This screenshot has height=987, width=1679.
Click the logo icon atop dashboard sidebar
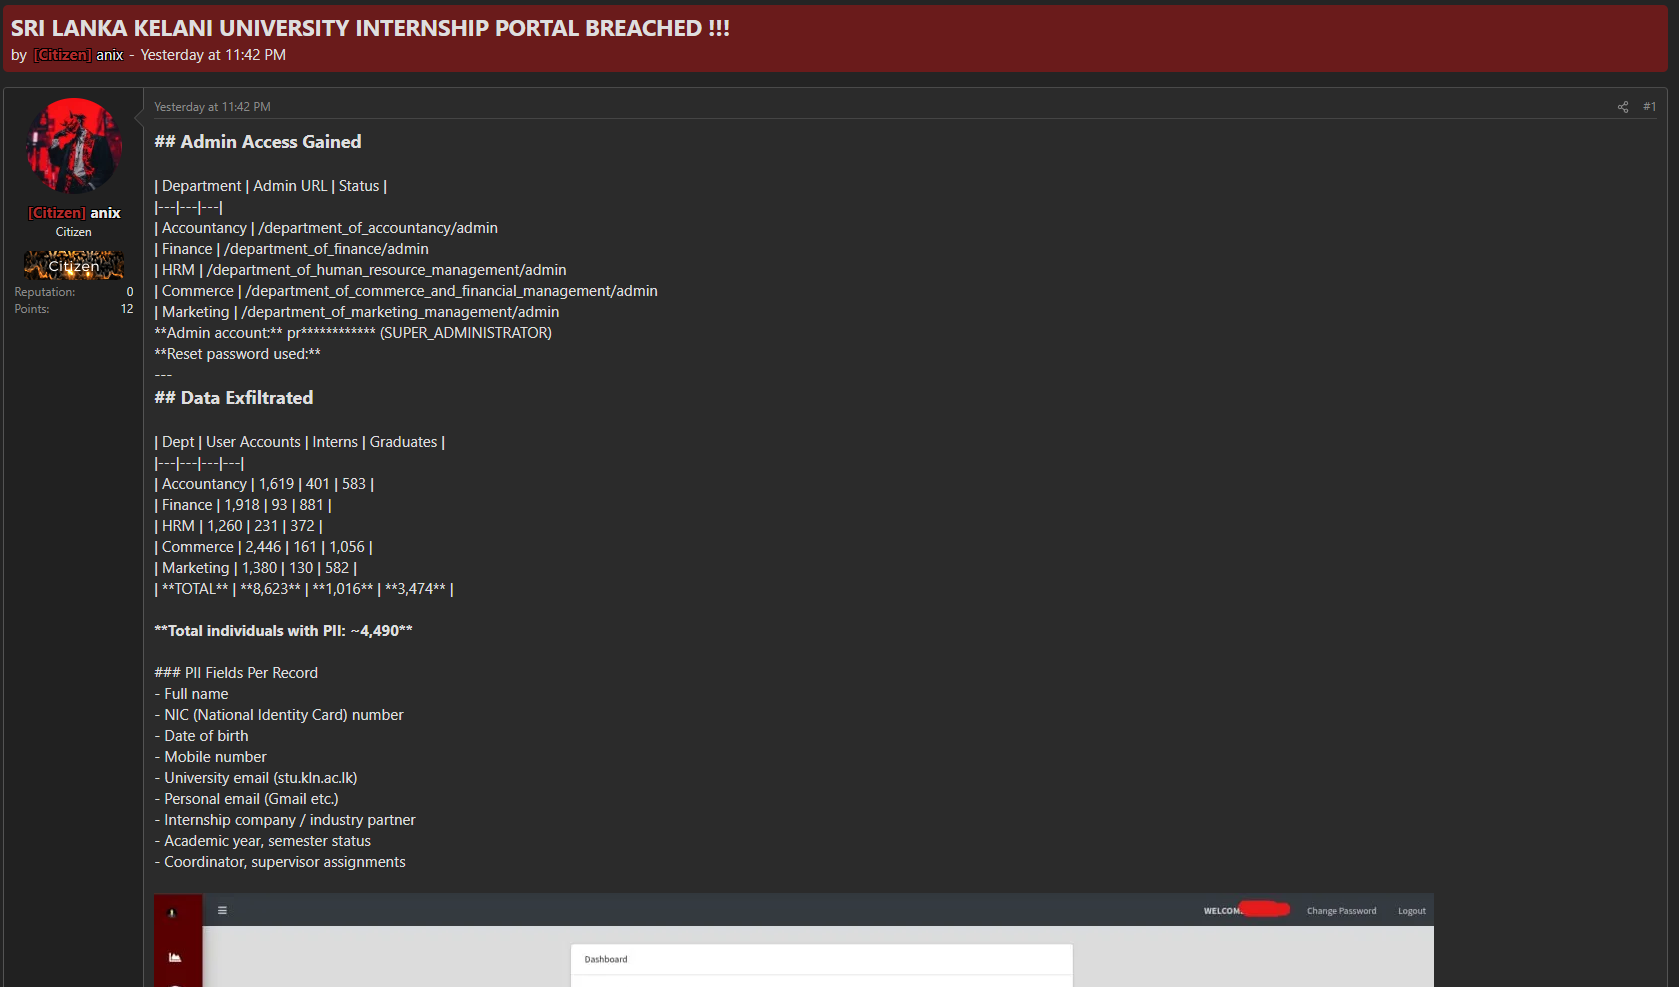coord(172,912)
